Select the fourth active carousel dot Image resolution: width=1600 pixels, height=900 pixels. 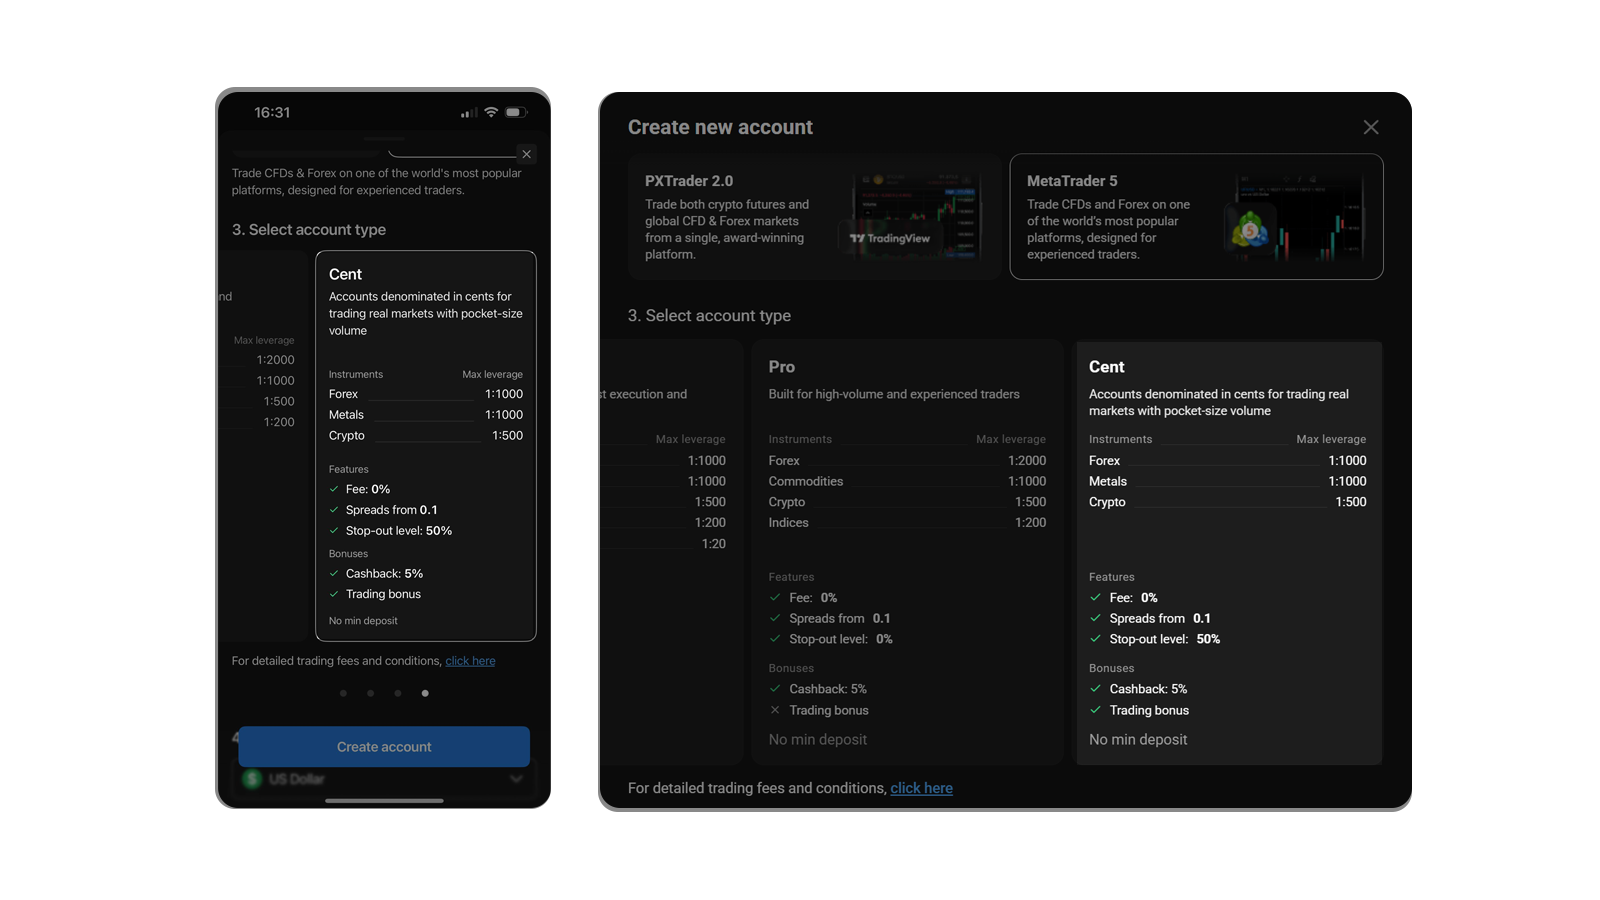[x=425, y=693]
